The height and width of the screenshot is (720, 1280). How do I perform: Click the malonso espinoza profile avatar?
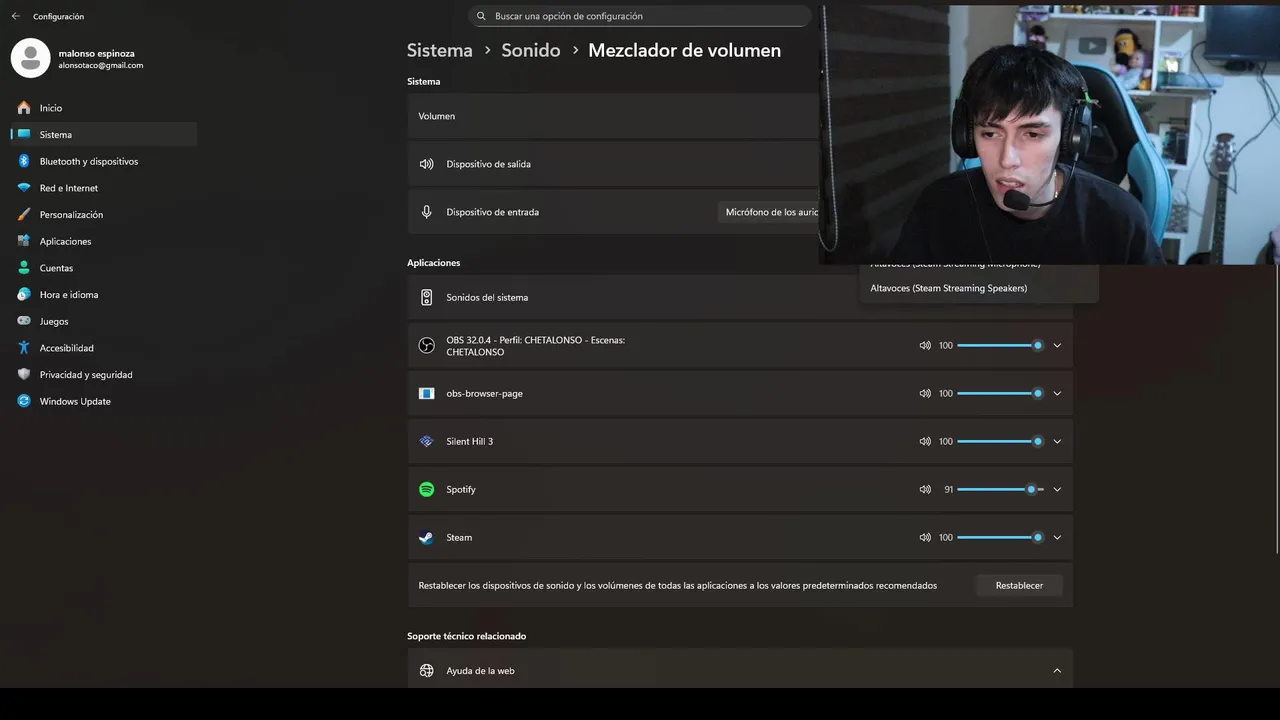30,58
